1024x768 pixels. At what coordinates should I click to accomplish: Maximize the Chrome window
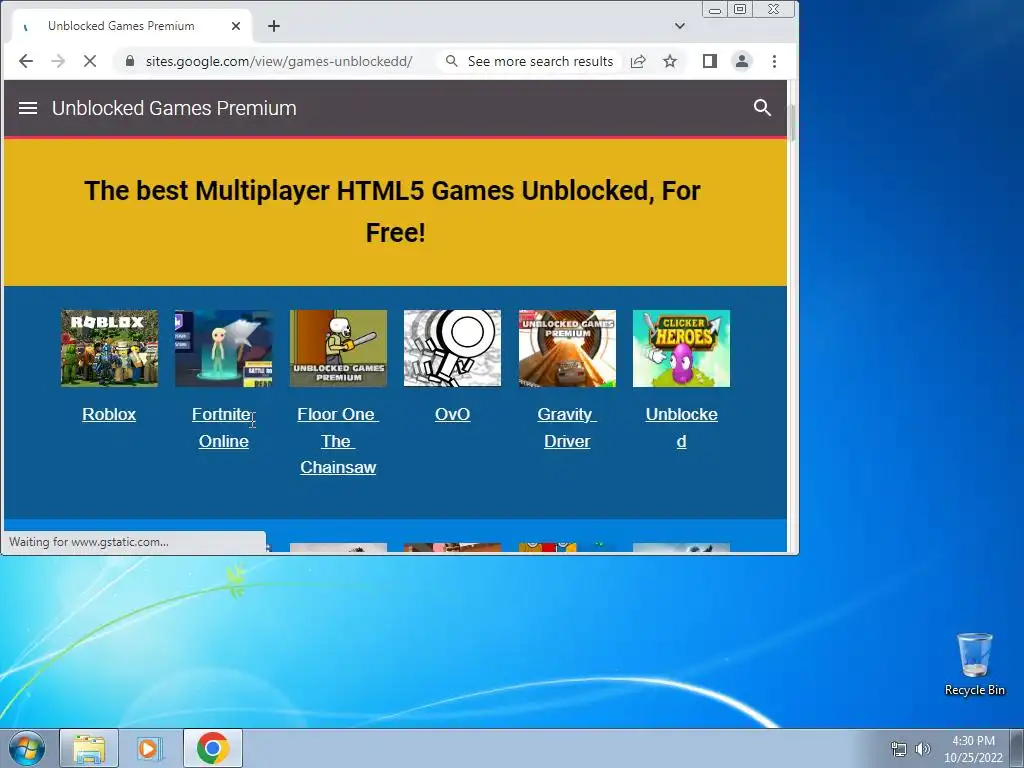[740, 10]
